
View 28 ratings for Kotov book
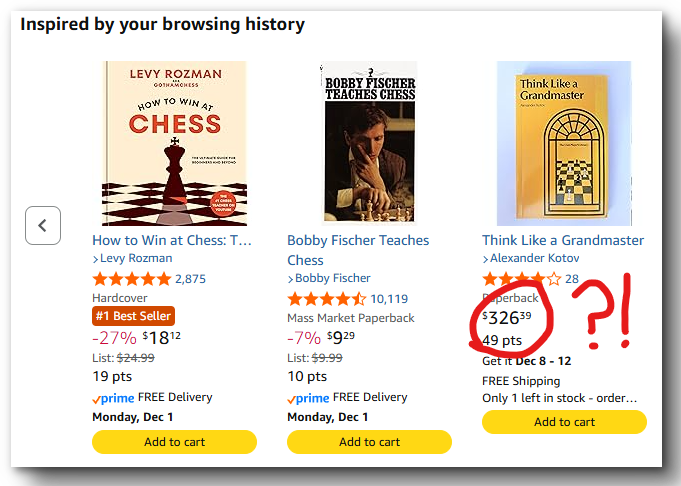coord(571,279)
